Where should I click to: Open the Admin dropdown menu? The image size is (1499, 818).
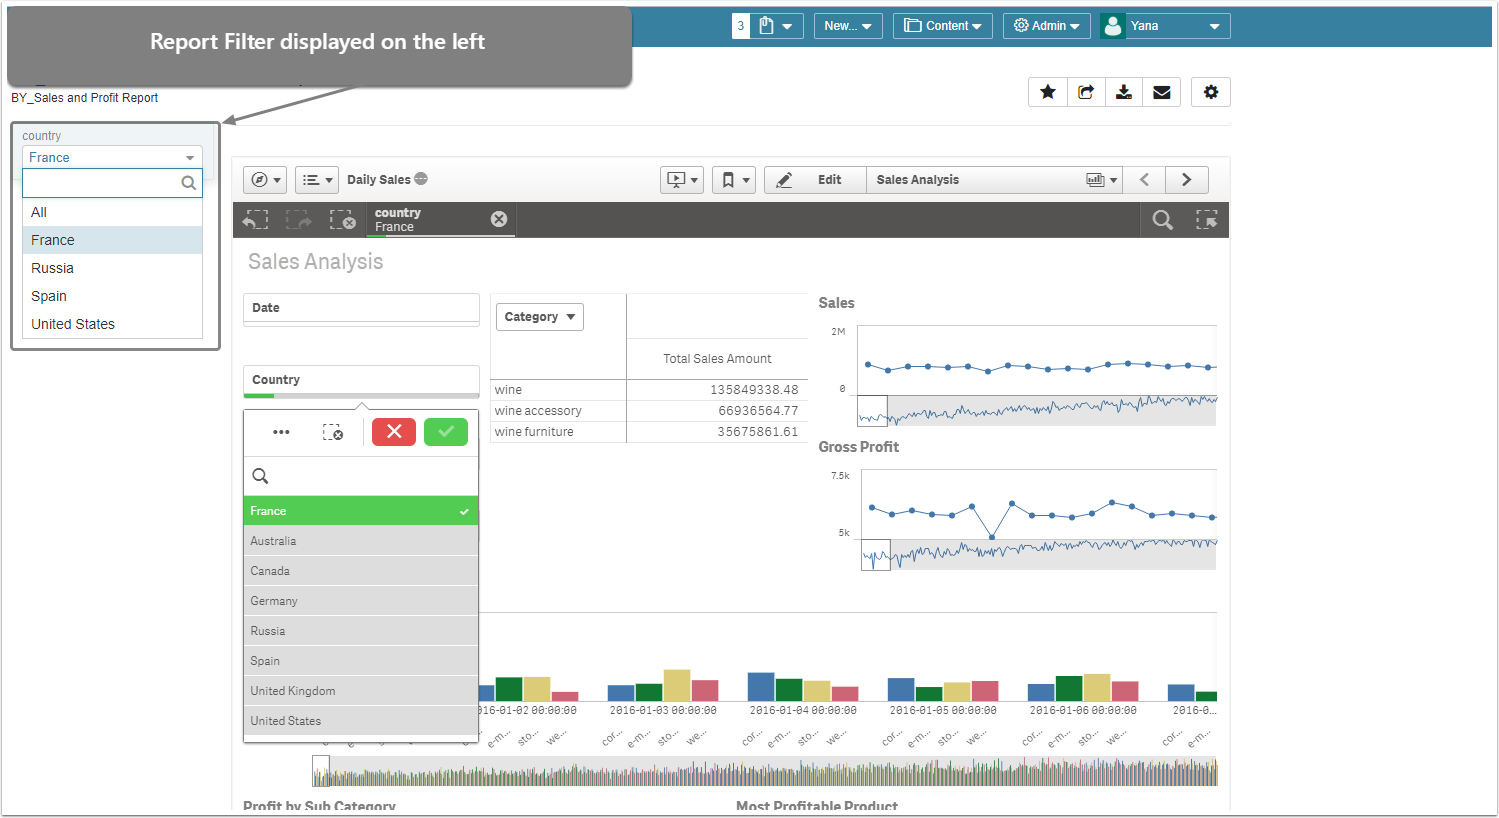(1046, 26)
